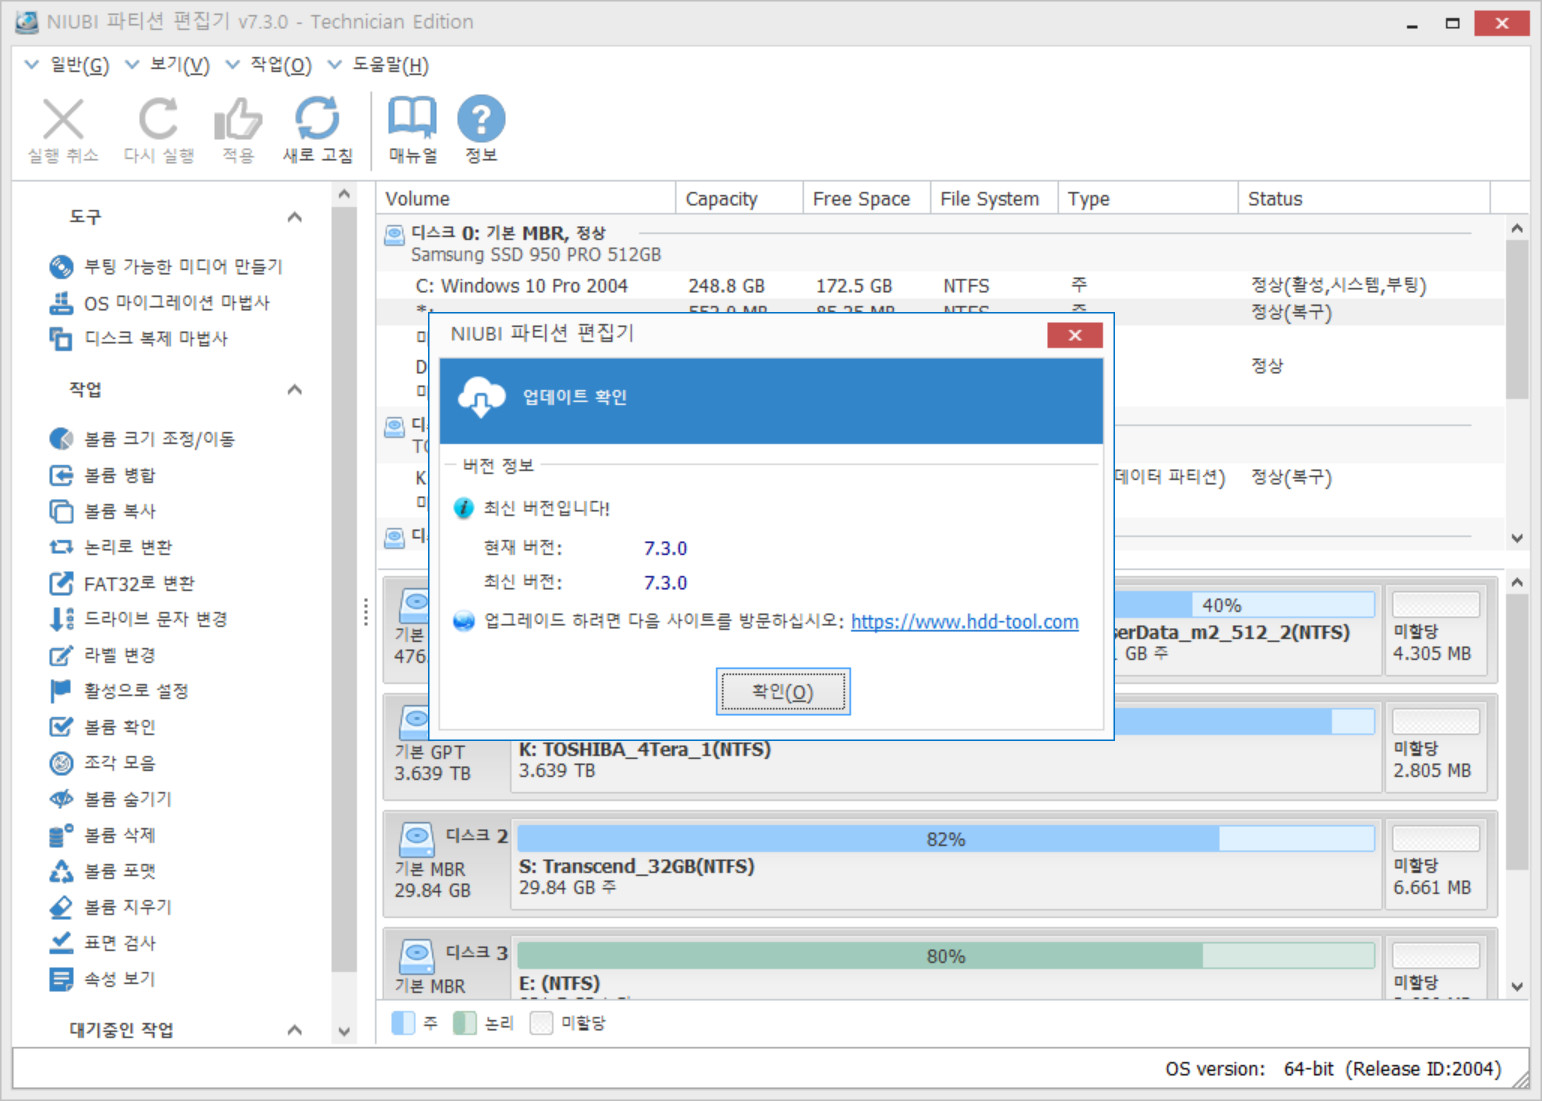Select 볼륨 복사 operation
Image resolution: width=1542 pixels, height=1101 pixels.
(x=102, y=510)
